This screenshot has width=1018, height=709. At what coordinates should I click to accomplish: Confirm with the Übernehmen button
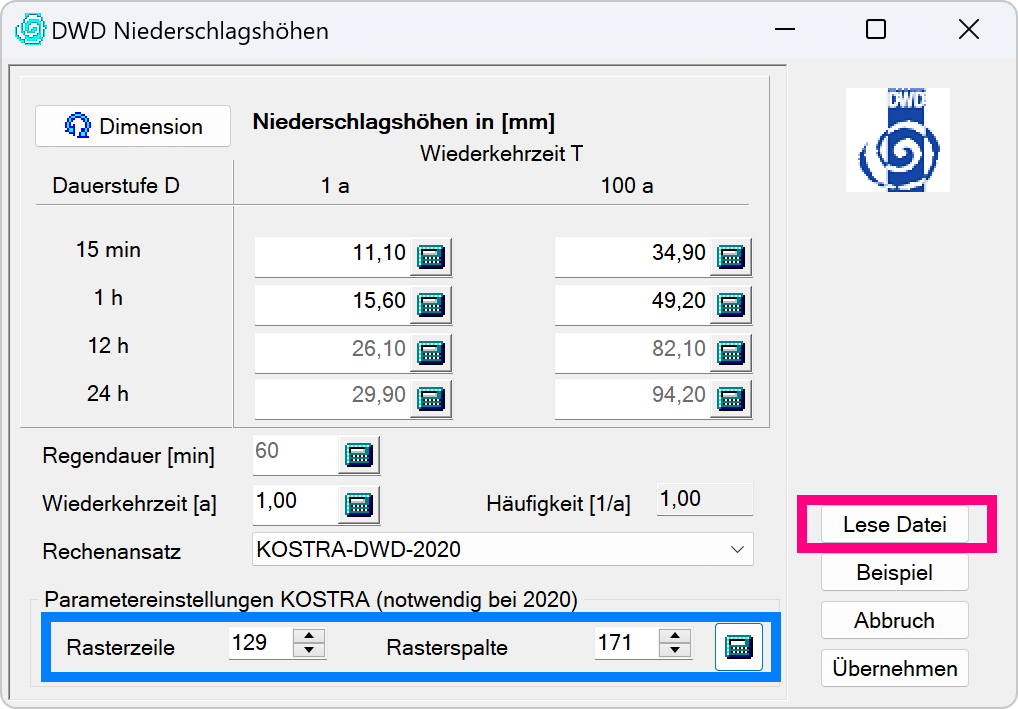tap(894, 668)
